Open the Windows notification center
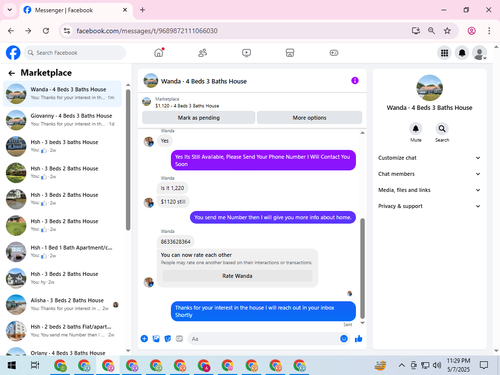This screenshot has height=375, width=500. click(484, 365)
